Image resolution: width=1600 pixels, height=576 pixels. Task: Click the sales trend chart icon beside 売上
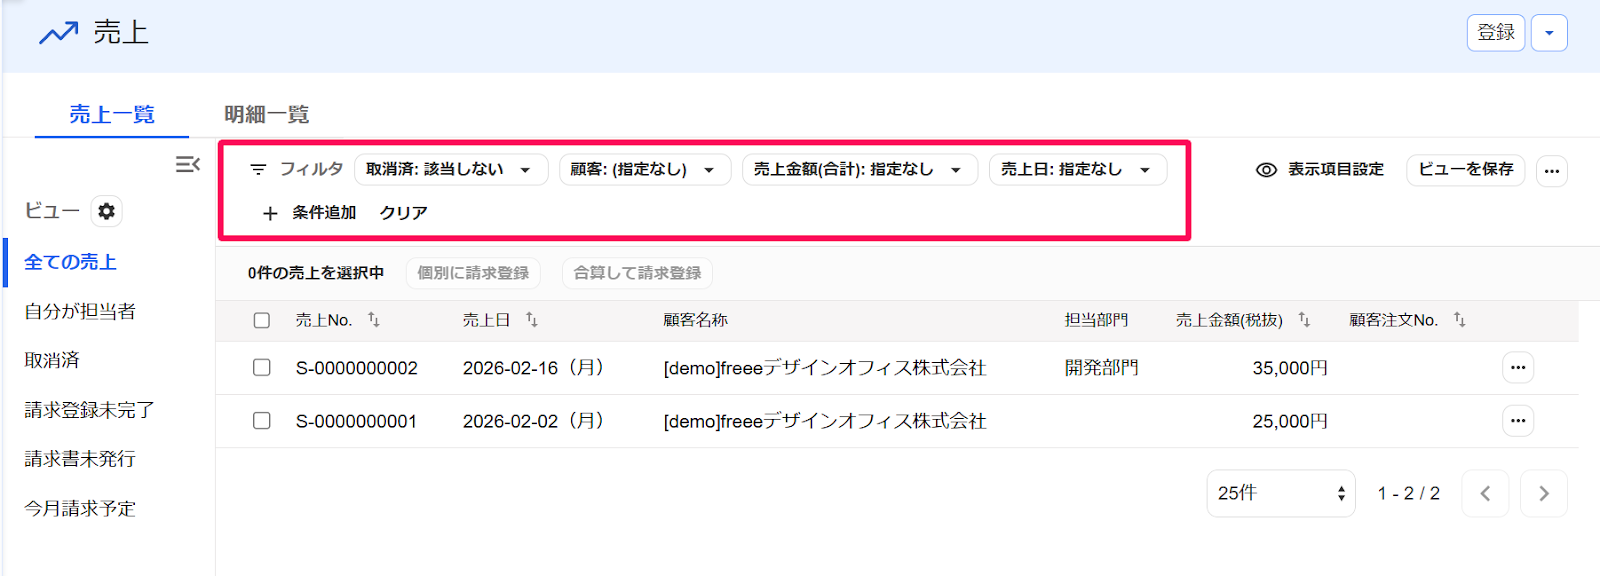[58, 33]
